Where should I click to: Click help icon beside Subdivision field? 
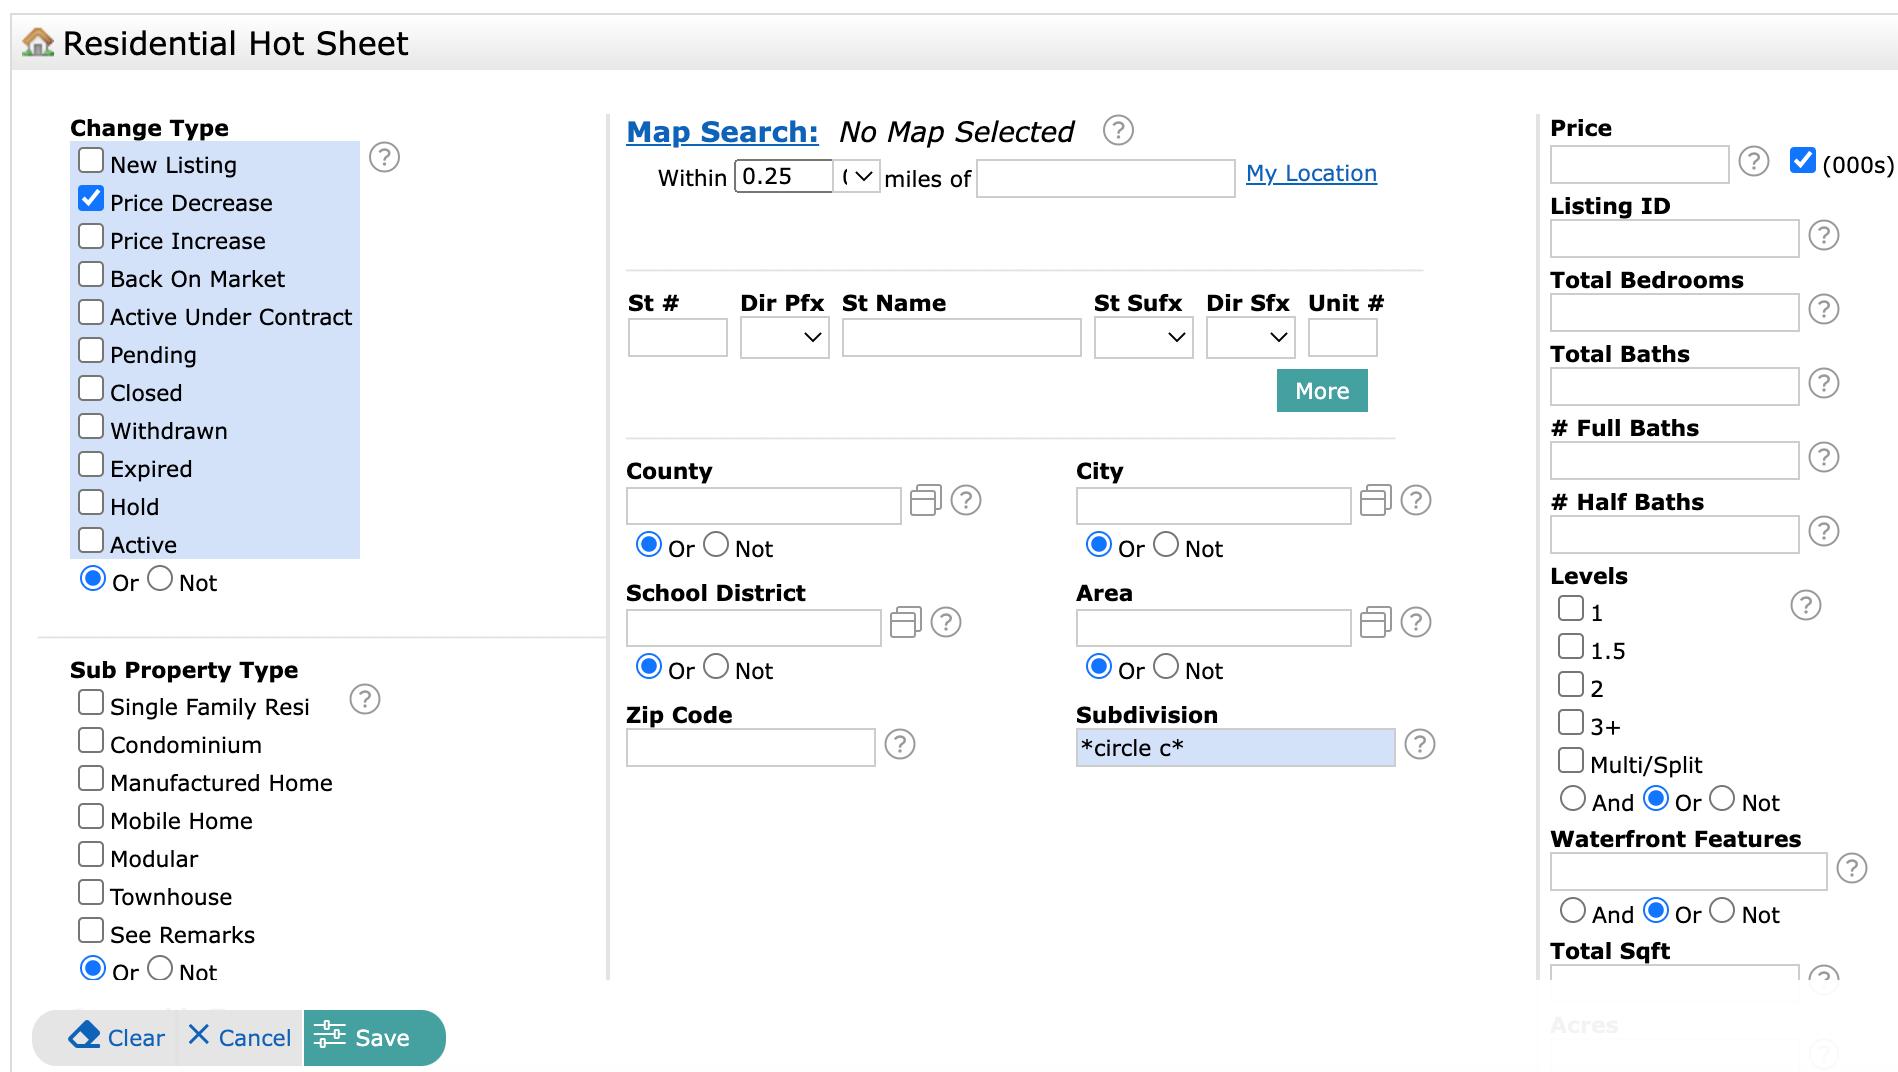tap(1419, 744)
